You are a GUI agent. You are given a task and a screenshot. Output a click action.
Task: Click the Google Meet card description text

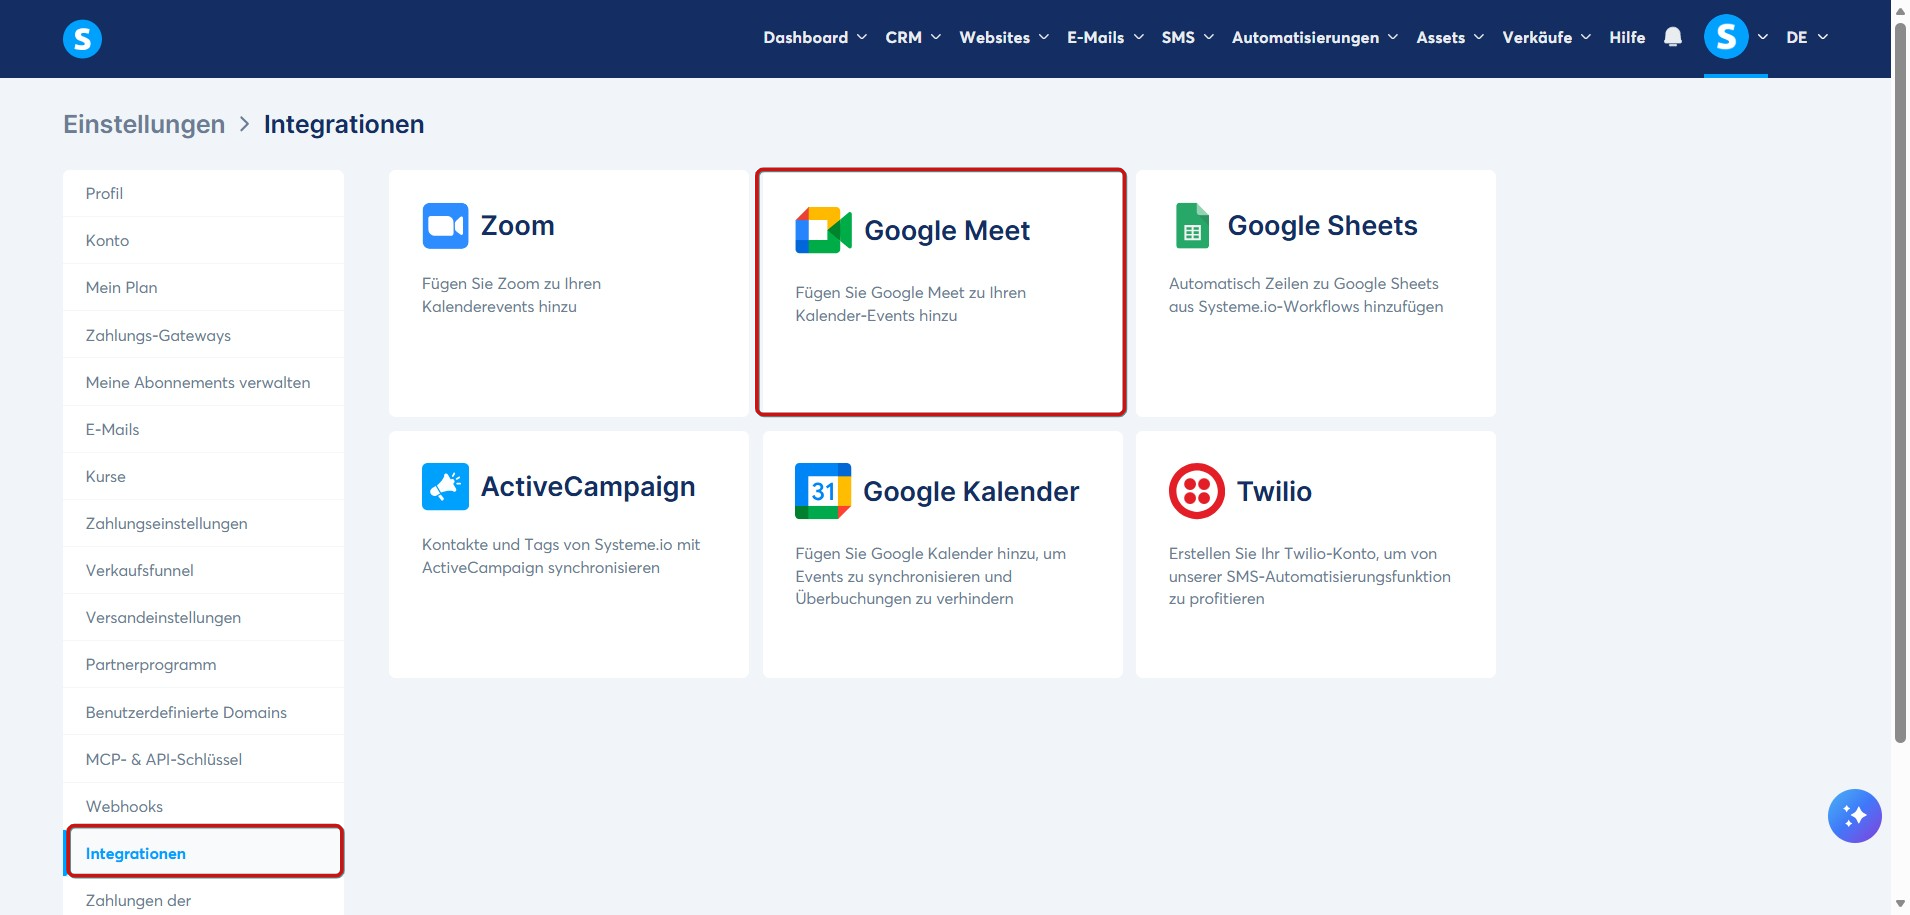[x=910, y=304]
